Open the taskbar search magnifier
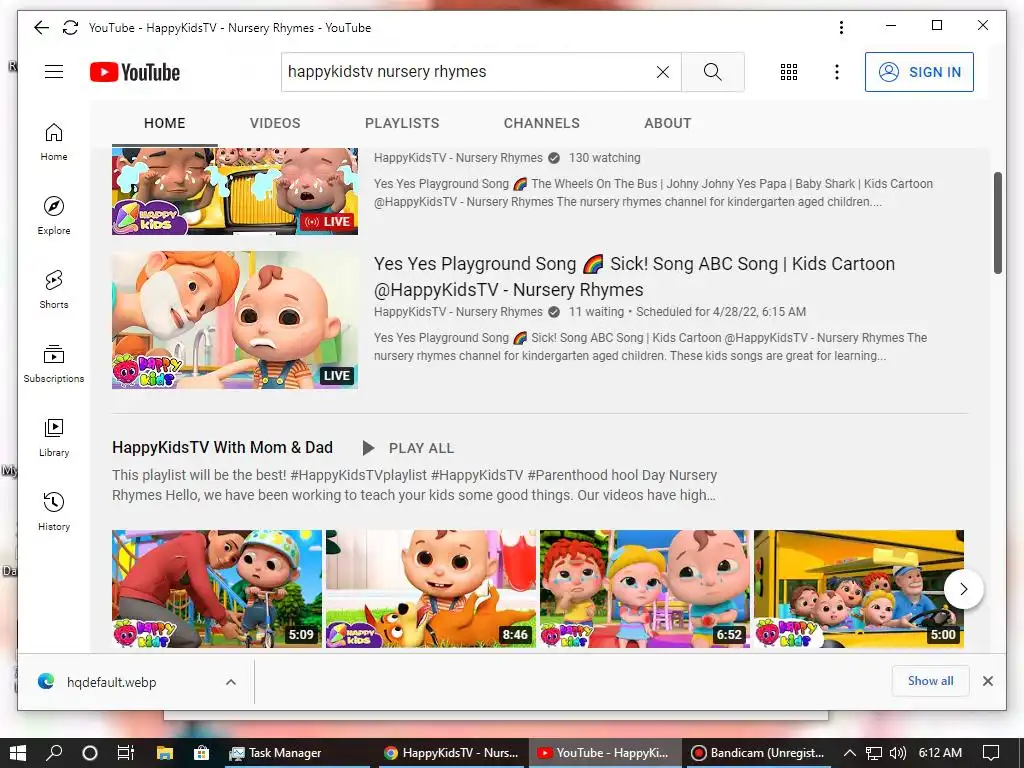Screen dimensions: 1024x768 [54, 753]
